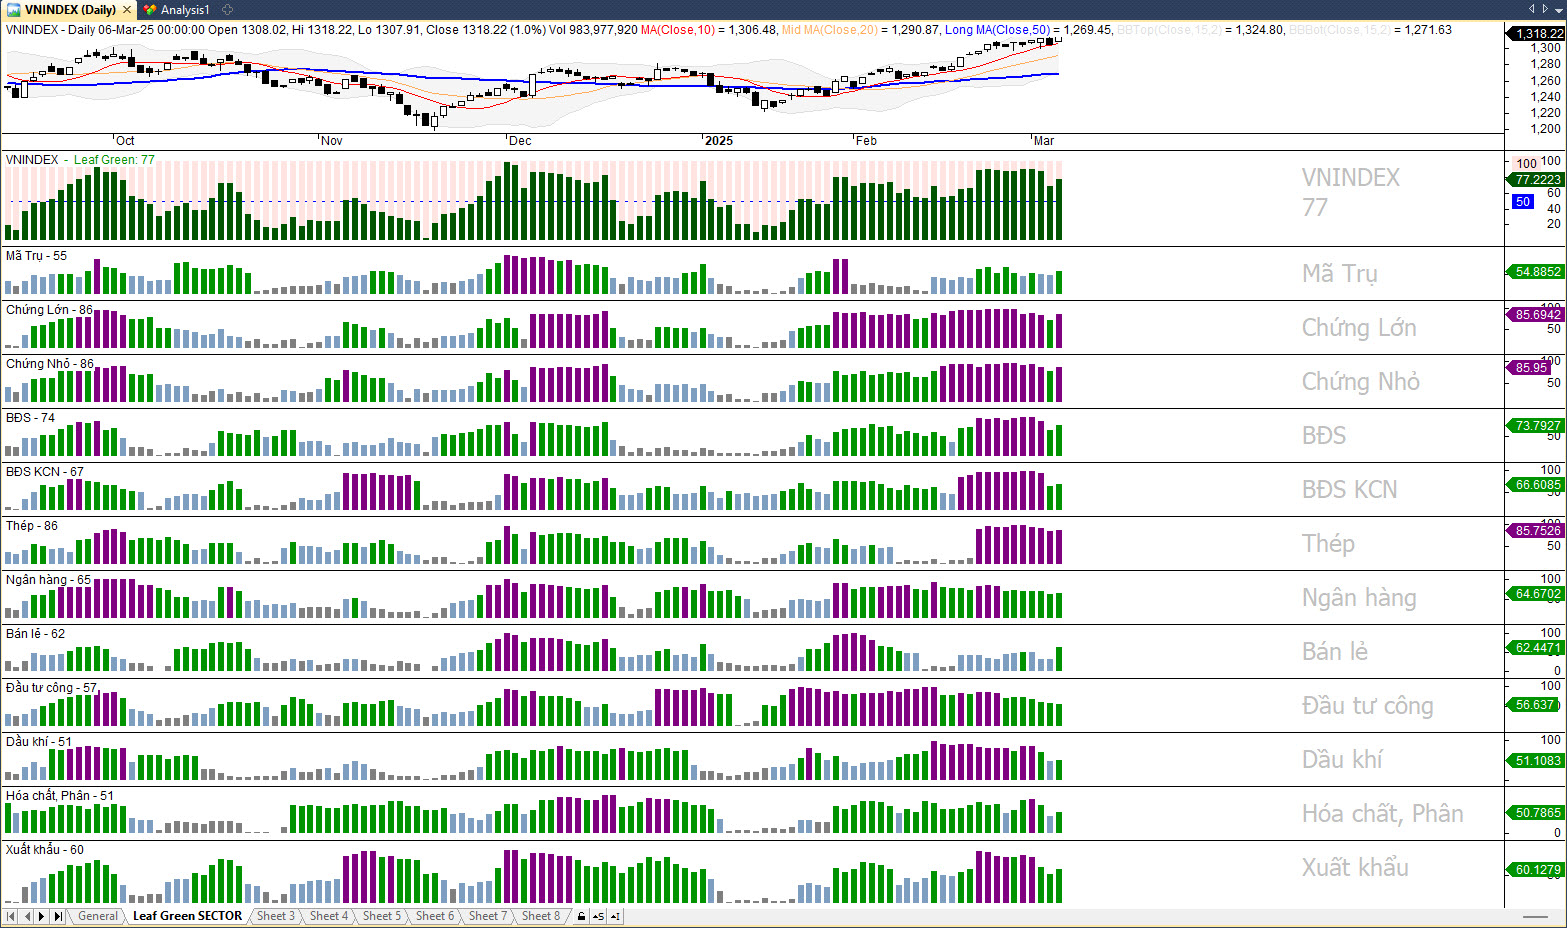Jump to first chart sheet arrow
Image resolution: width=1567 pixels, height=928 pixels.
pyautogui.click(x=11, y=916)
